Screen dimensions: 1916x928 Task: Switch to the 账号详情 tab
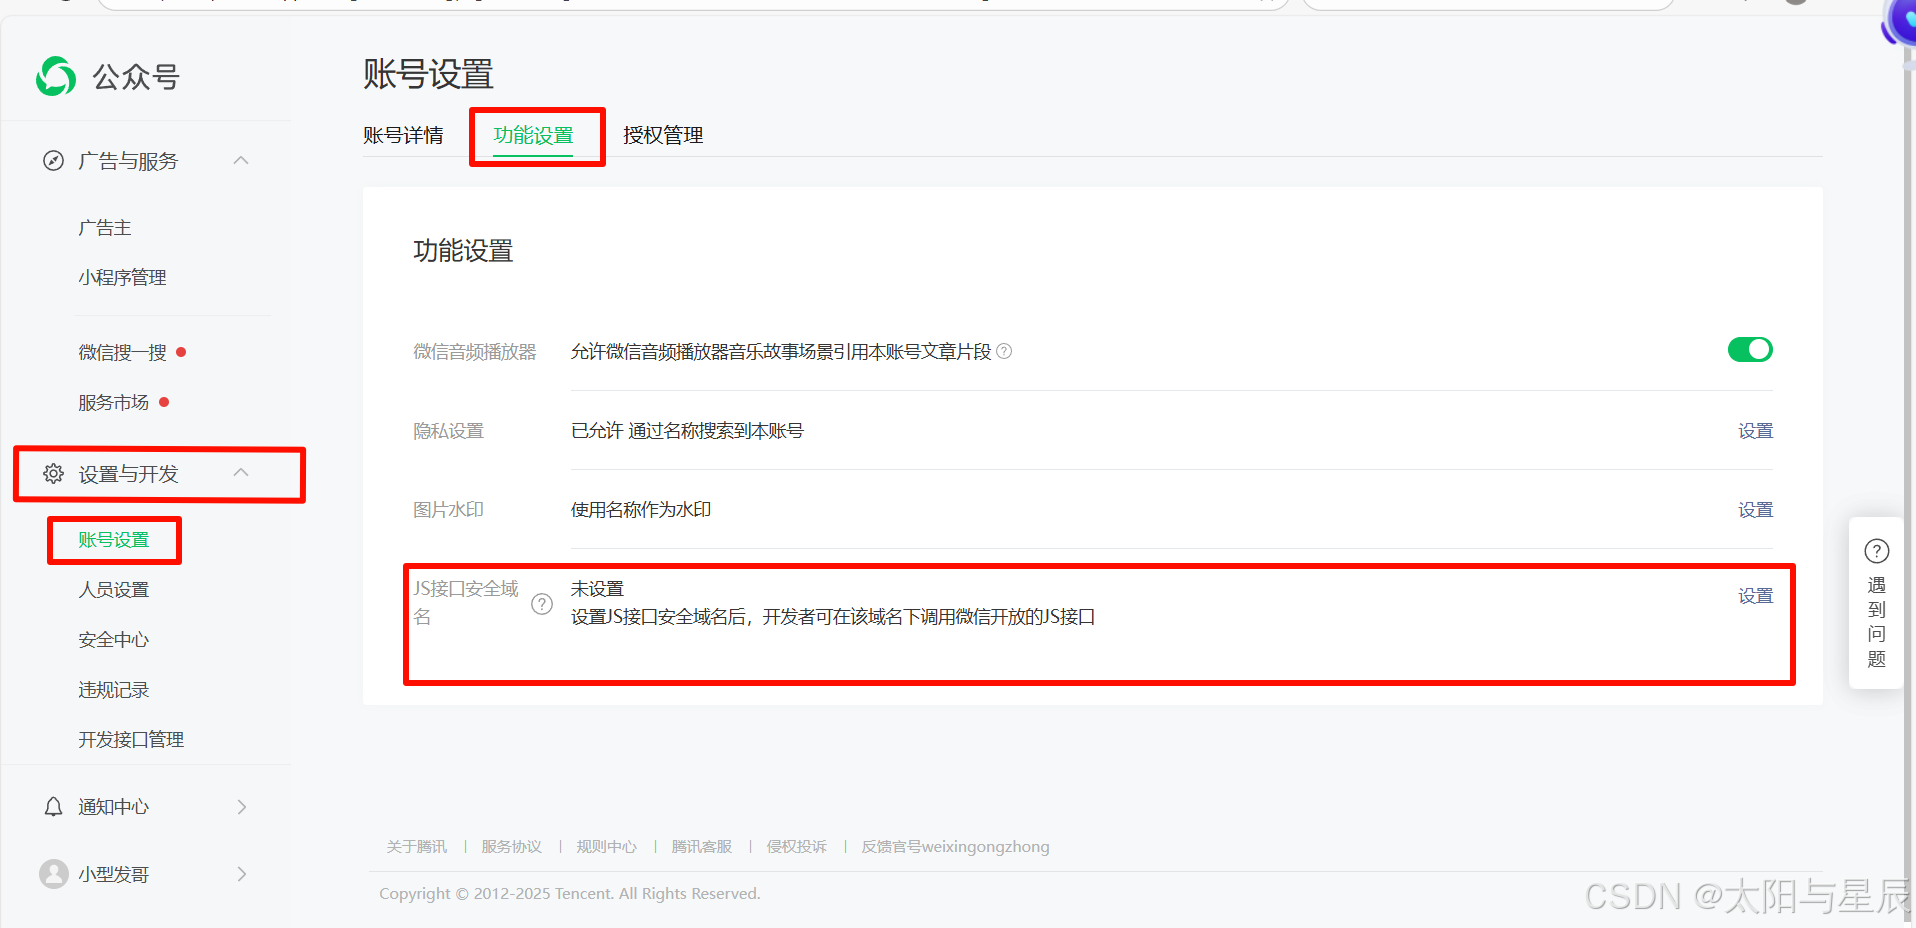coord(403,135)
